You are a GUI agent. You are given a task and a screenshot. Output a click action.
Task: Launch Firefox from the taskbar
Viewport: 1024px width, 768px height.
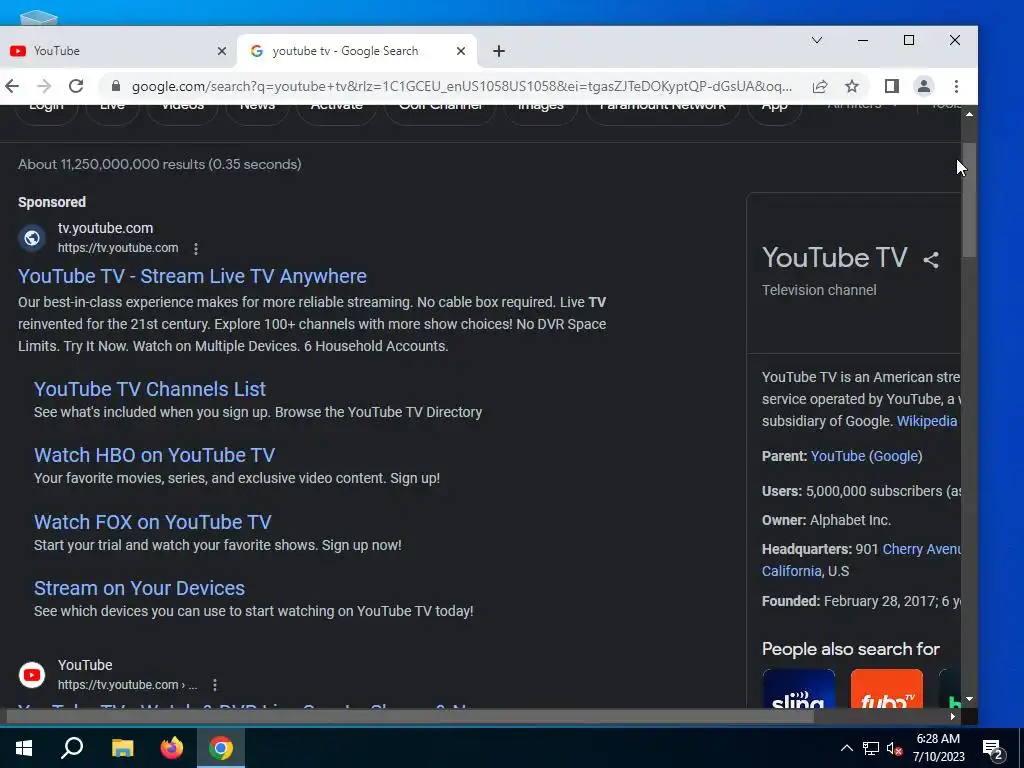tap(172, 748)
